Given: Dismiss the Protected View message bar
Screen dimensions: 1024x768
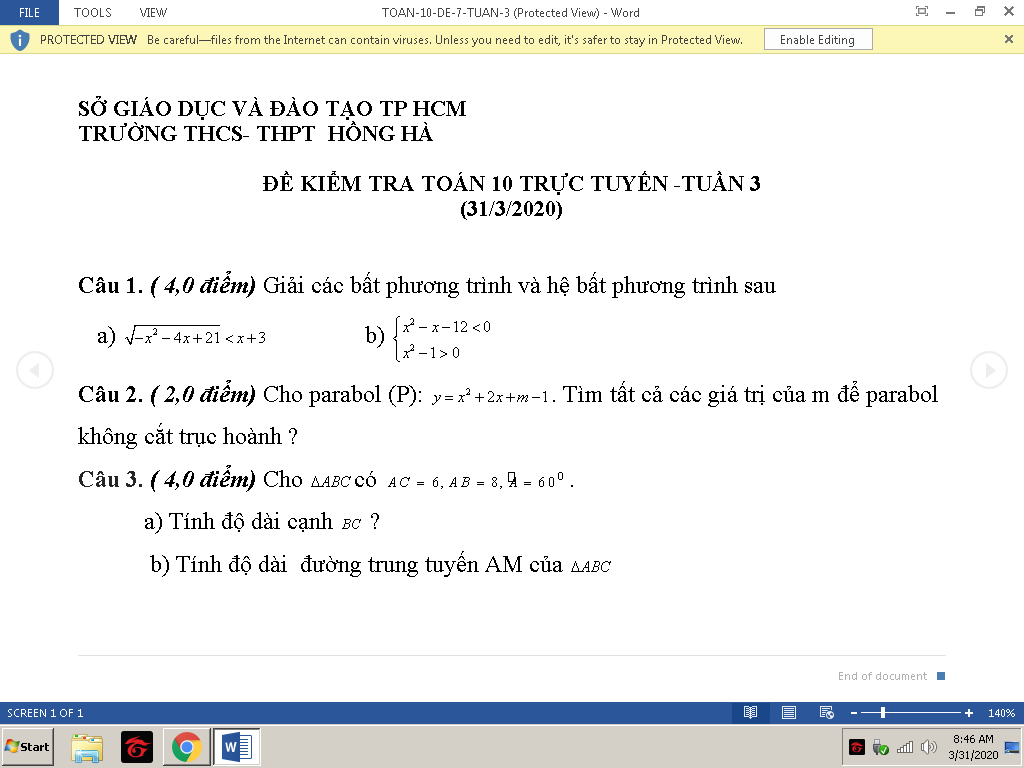Looking at the screenshot, I should click(1008, 39).
